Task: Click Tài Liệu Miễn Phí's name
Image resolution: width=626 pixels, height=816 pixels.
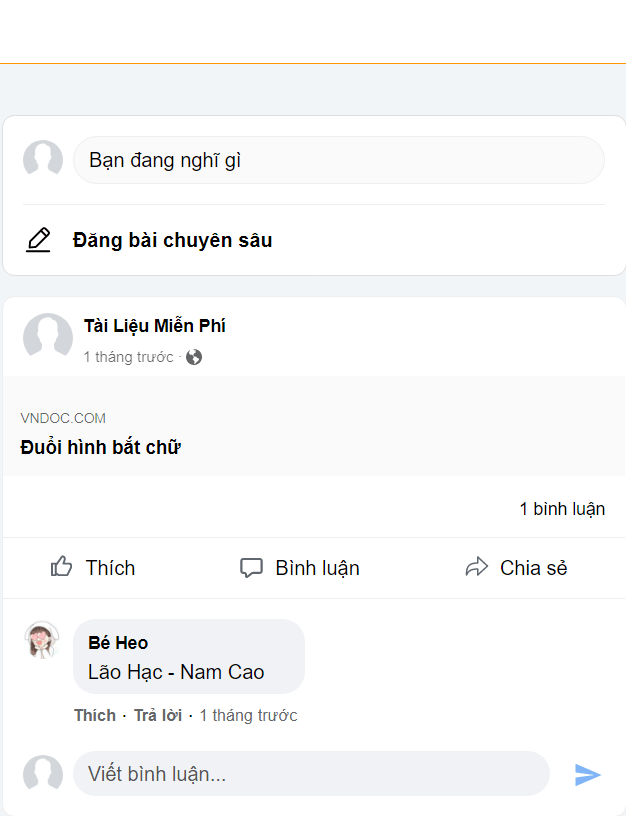Action: point(154,325)
